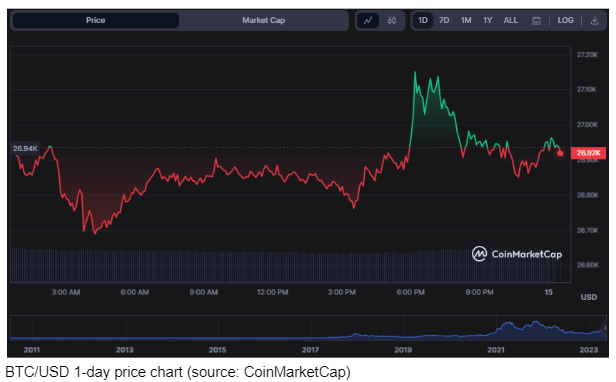Click the 2021 peak in overview chart
The height and width of the screenshot is (382, 616).
[509, 324]
